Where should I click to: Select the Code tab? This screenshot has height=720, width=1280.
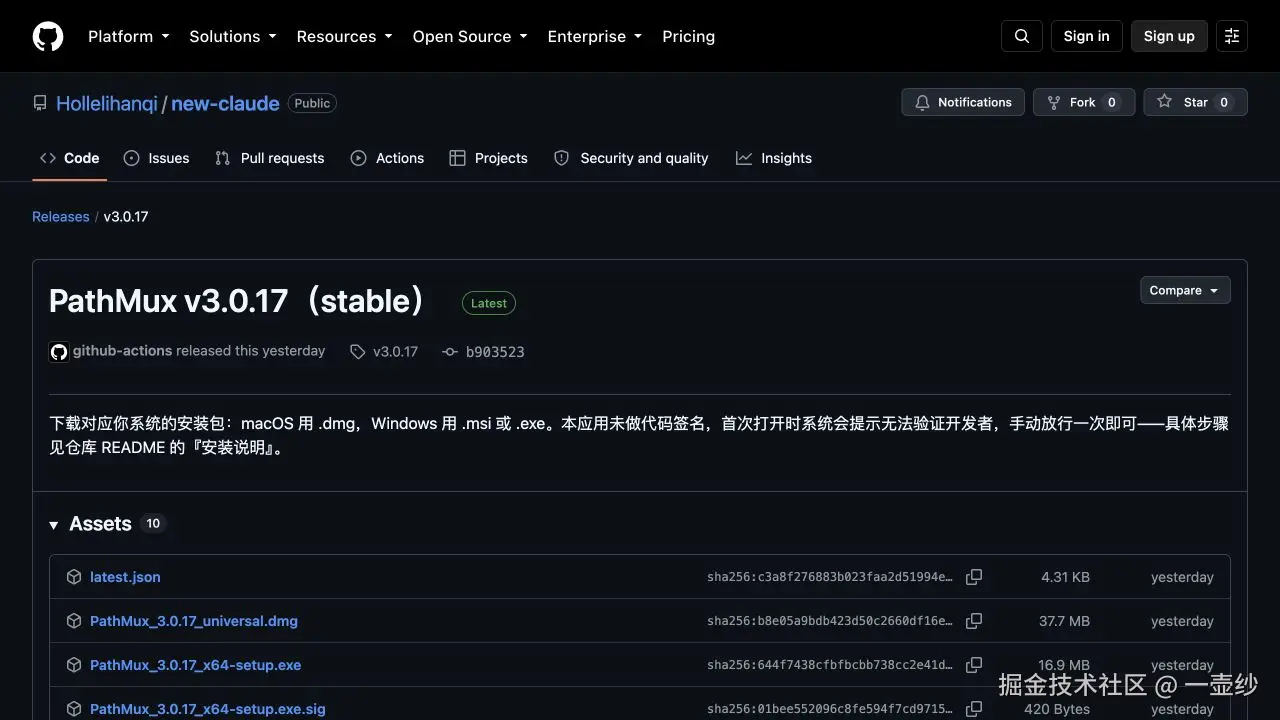tap(69, 158)
